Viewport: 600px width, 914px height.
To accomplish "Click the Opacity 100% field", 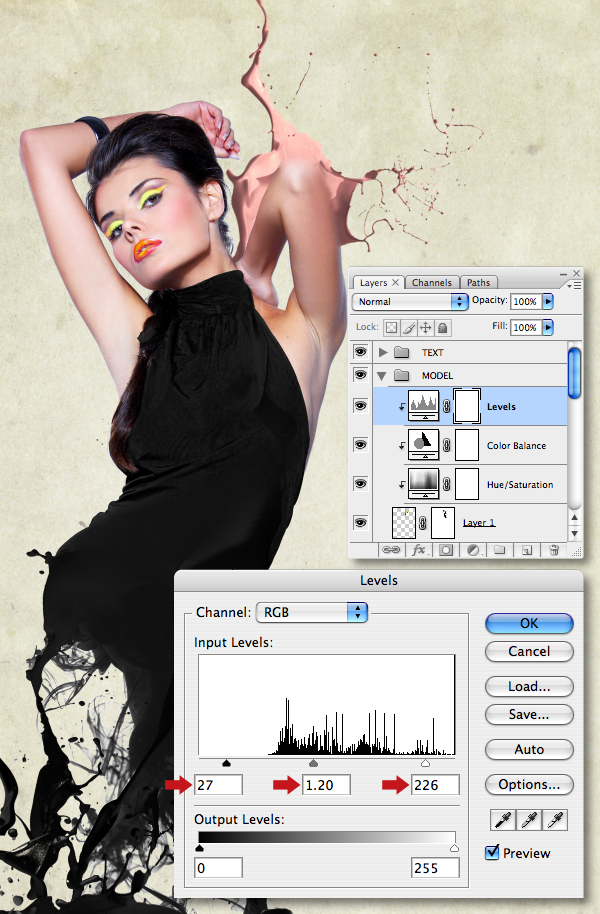I will click(526, 301).
